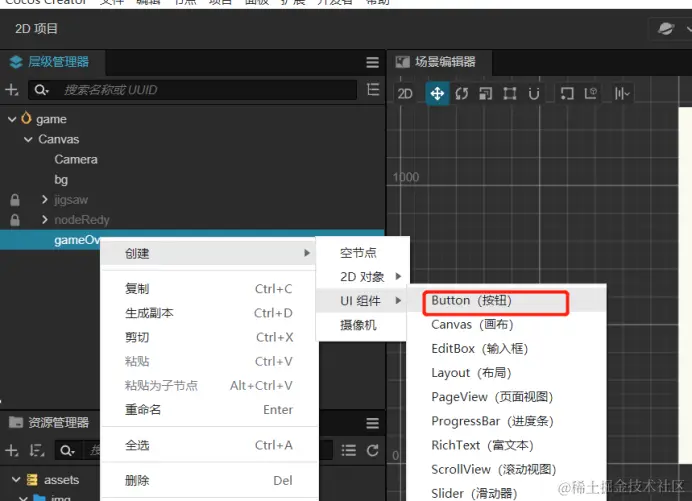The height and width of the screenshot is (501, 692).
Task: Select the jigsaw node label
Action: coord(71,200)
